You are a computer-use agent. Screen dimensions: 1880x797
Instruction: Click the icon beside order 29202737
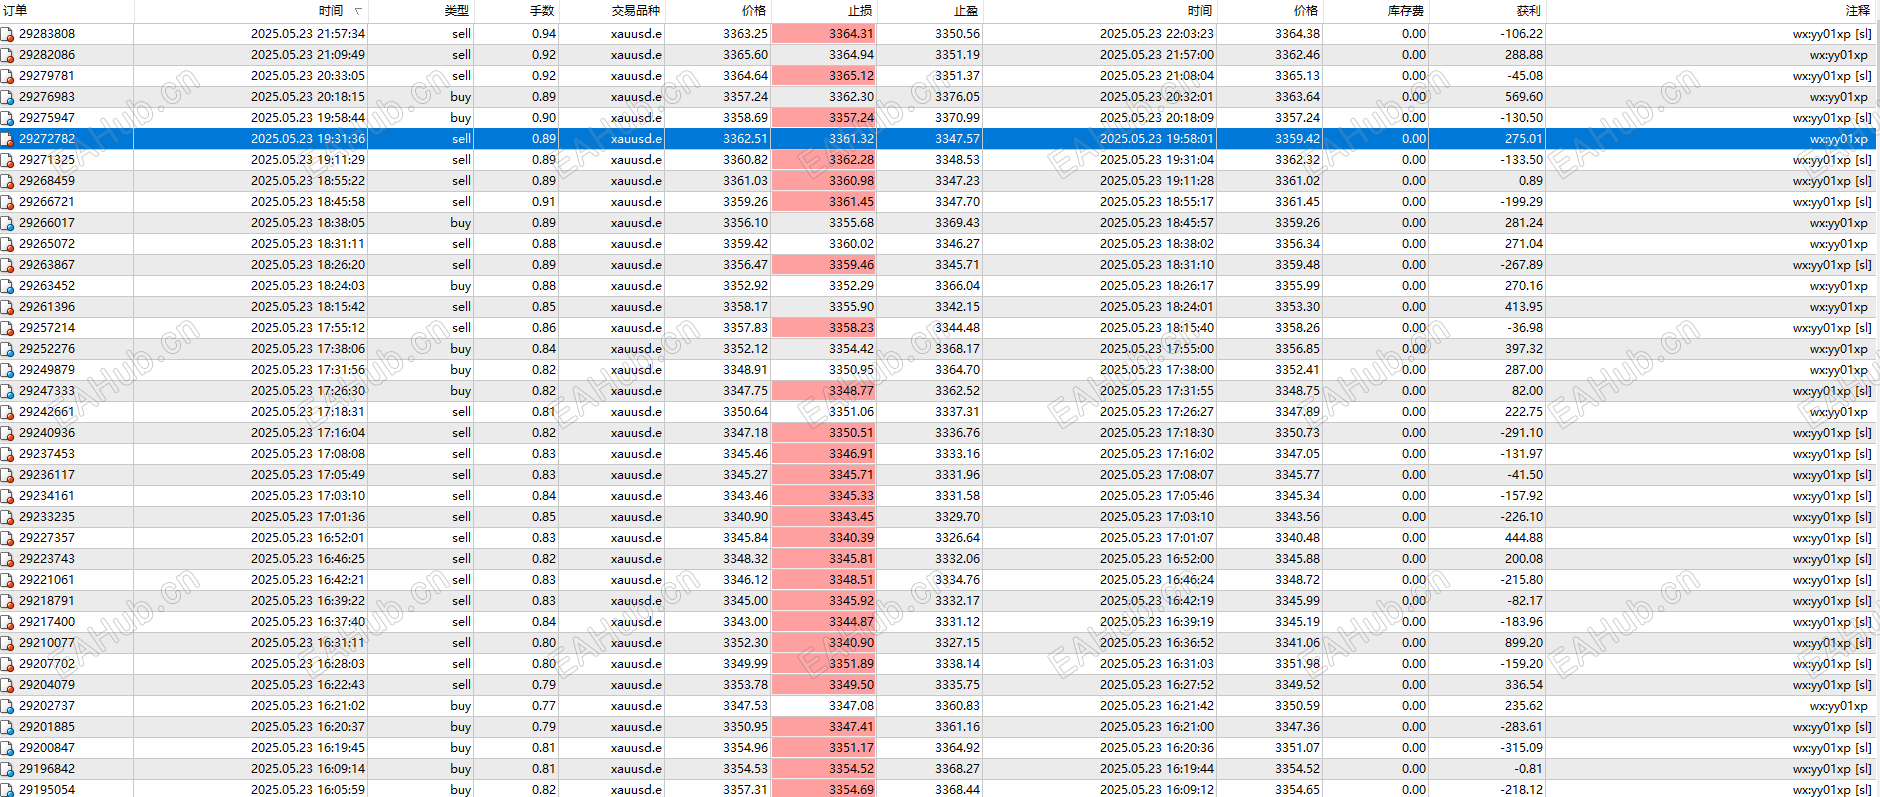point(7,706)
